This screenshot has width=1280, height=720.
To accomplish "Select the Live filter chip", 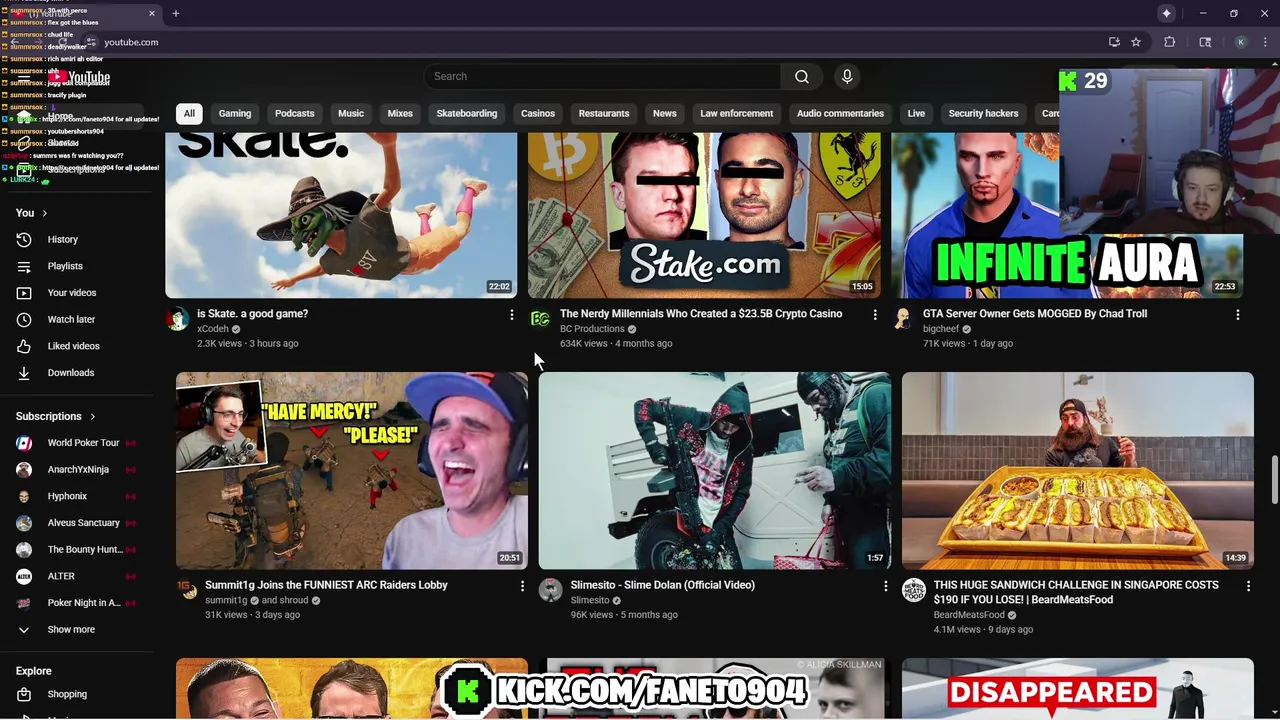I will (916, 113).
